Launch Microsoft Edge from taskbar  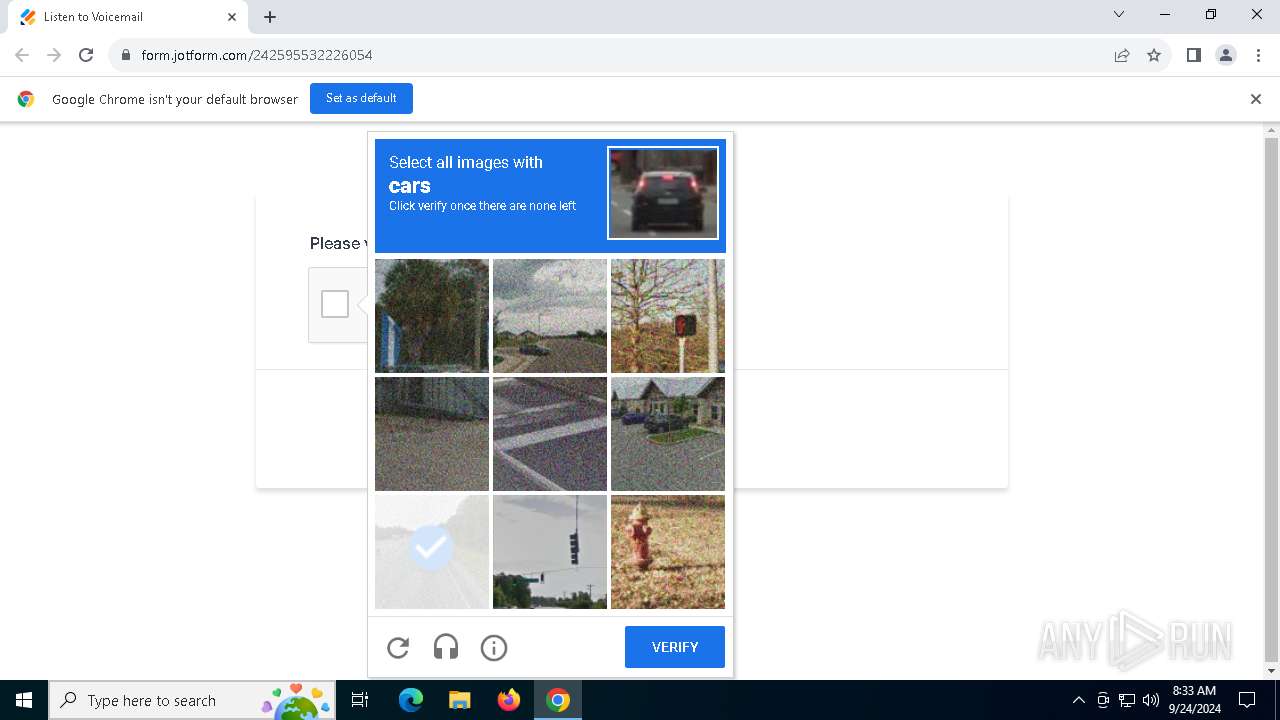pyautogui.click(x=411, y=700)
